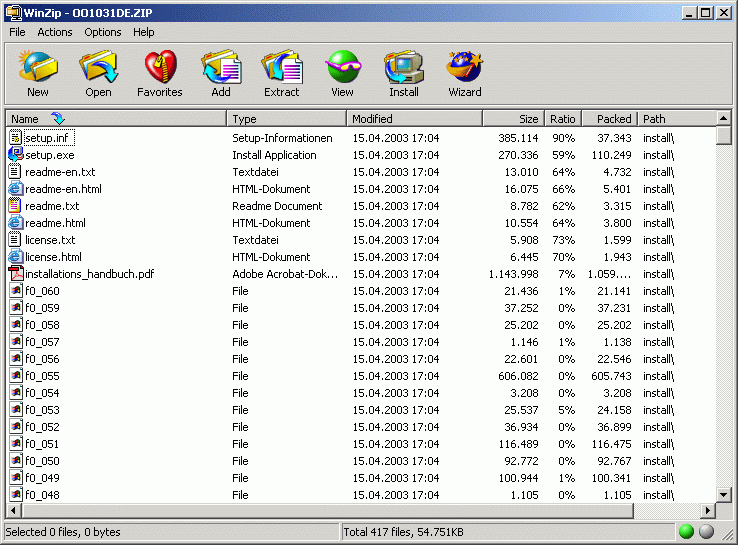
Task: Click the green status light indicator
Action: click(687, 532)
